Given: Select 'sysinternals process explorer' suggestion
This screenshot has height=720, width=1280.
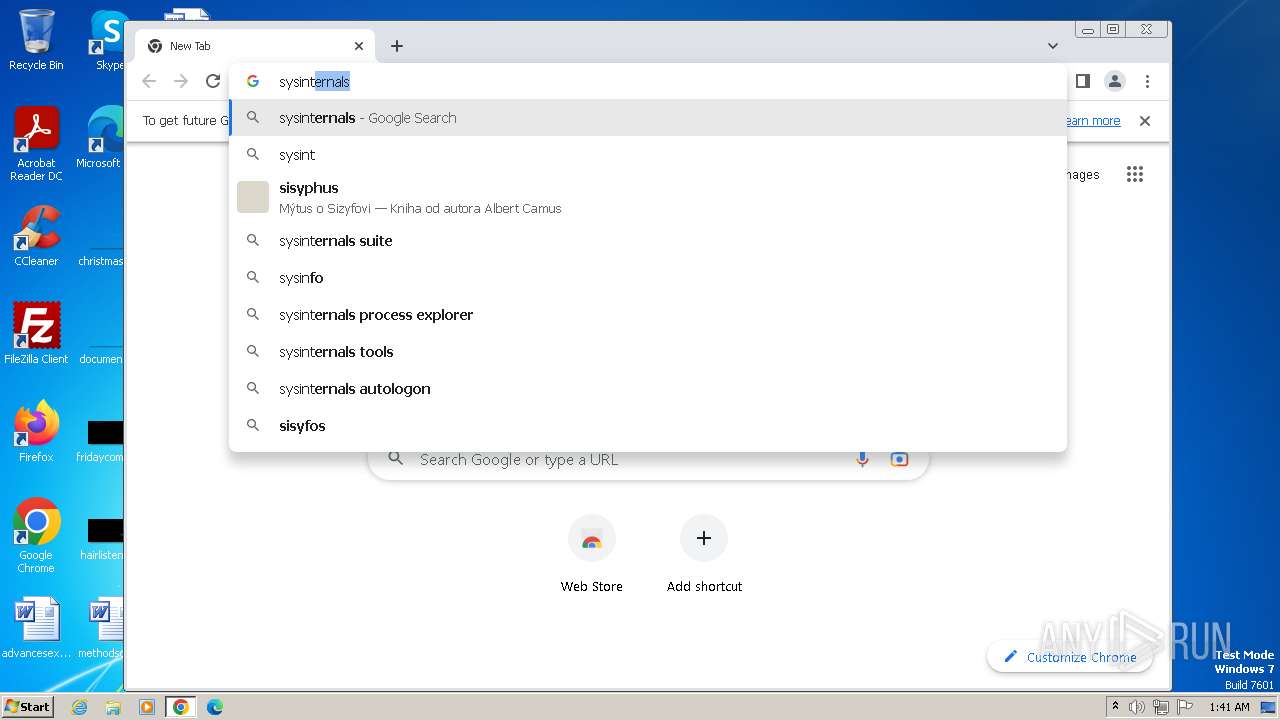Looking at the screenshot, I should (x=648, y=315).
